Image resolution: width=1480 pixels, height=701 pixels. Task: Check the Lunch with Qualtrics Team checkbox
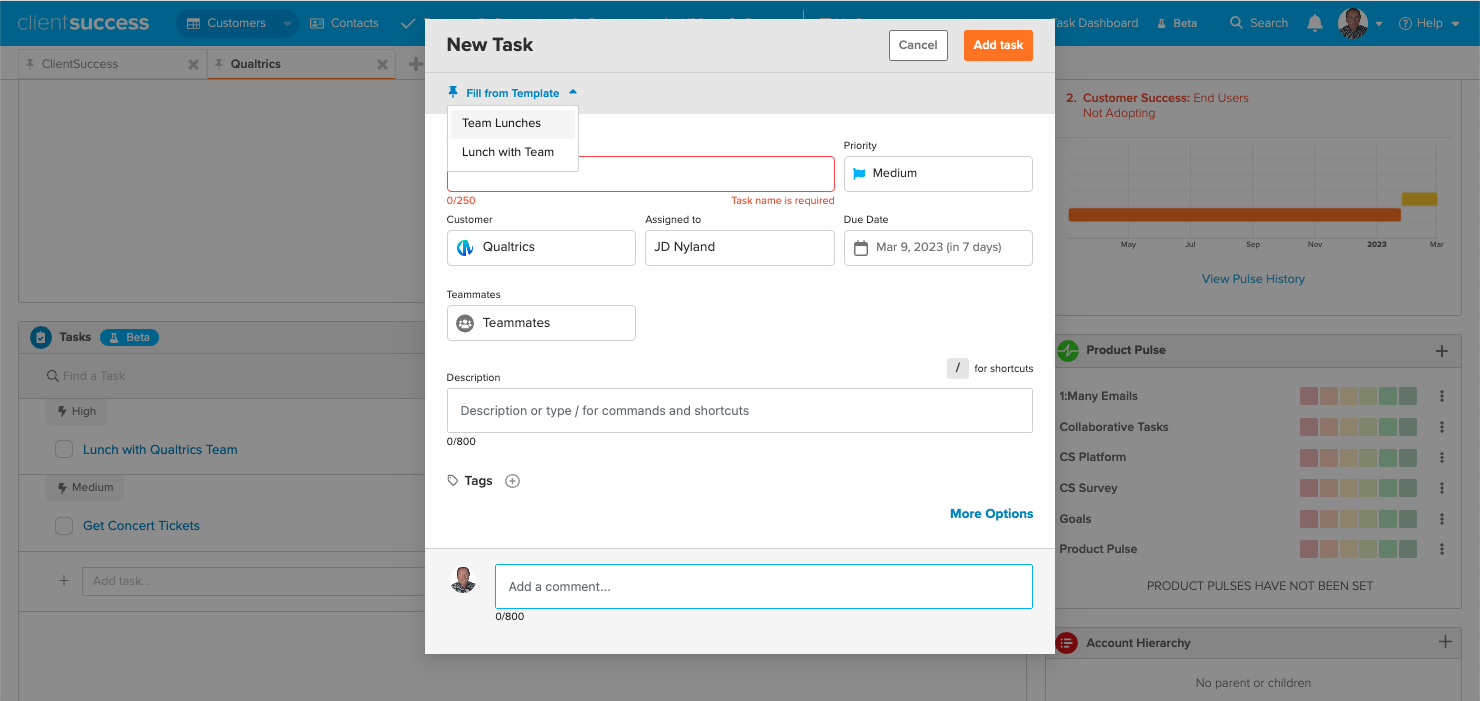point(64,450)
